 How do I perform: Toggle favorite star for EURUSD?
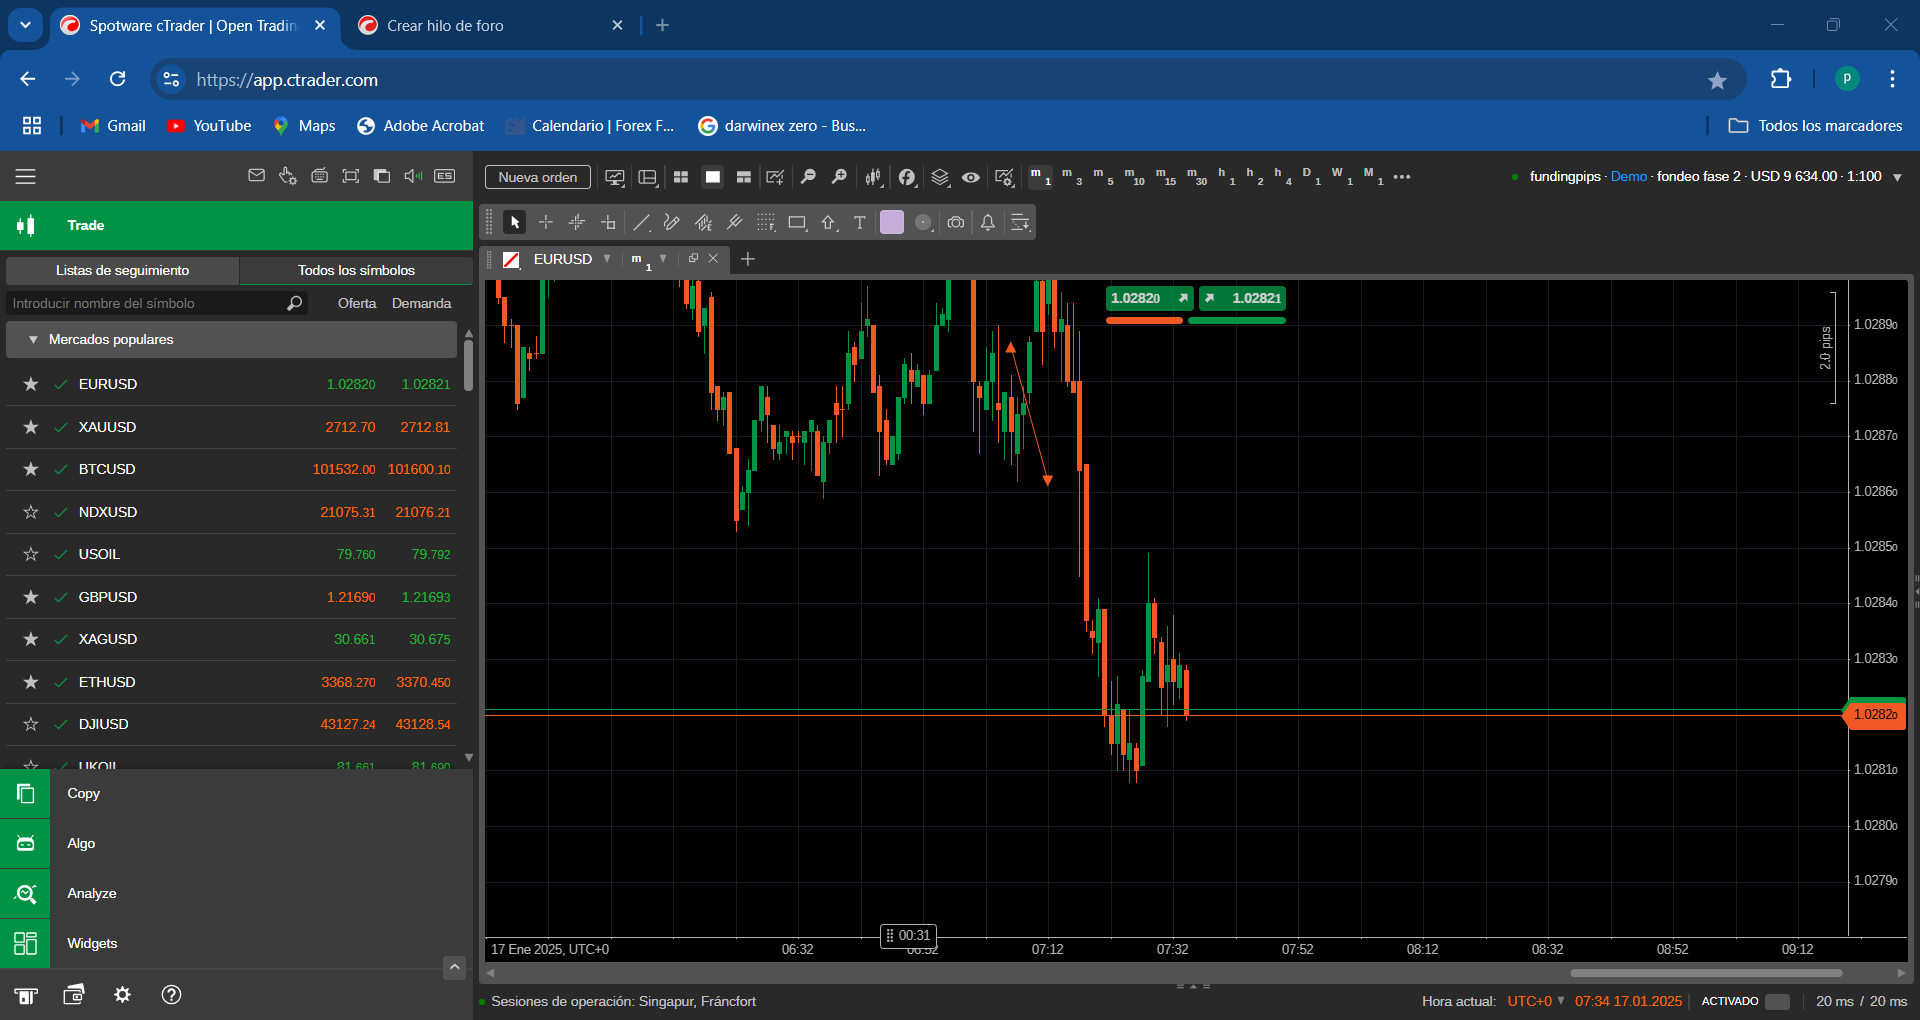pyautogui.click(x=31, y=384)
